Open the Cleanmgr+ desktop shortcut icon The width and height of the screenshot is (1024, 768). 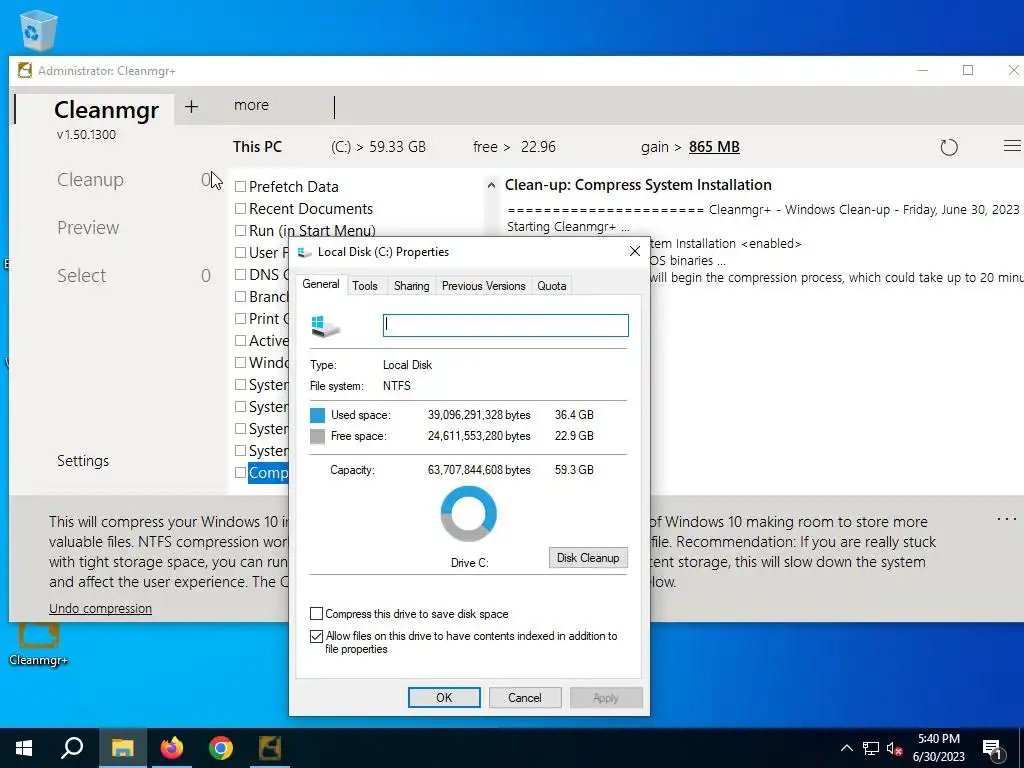(x=38, y=643)
